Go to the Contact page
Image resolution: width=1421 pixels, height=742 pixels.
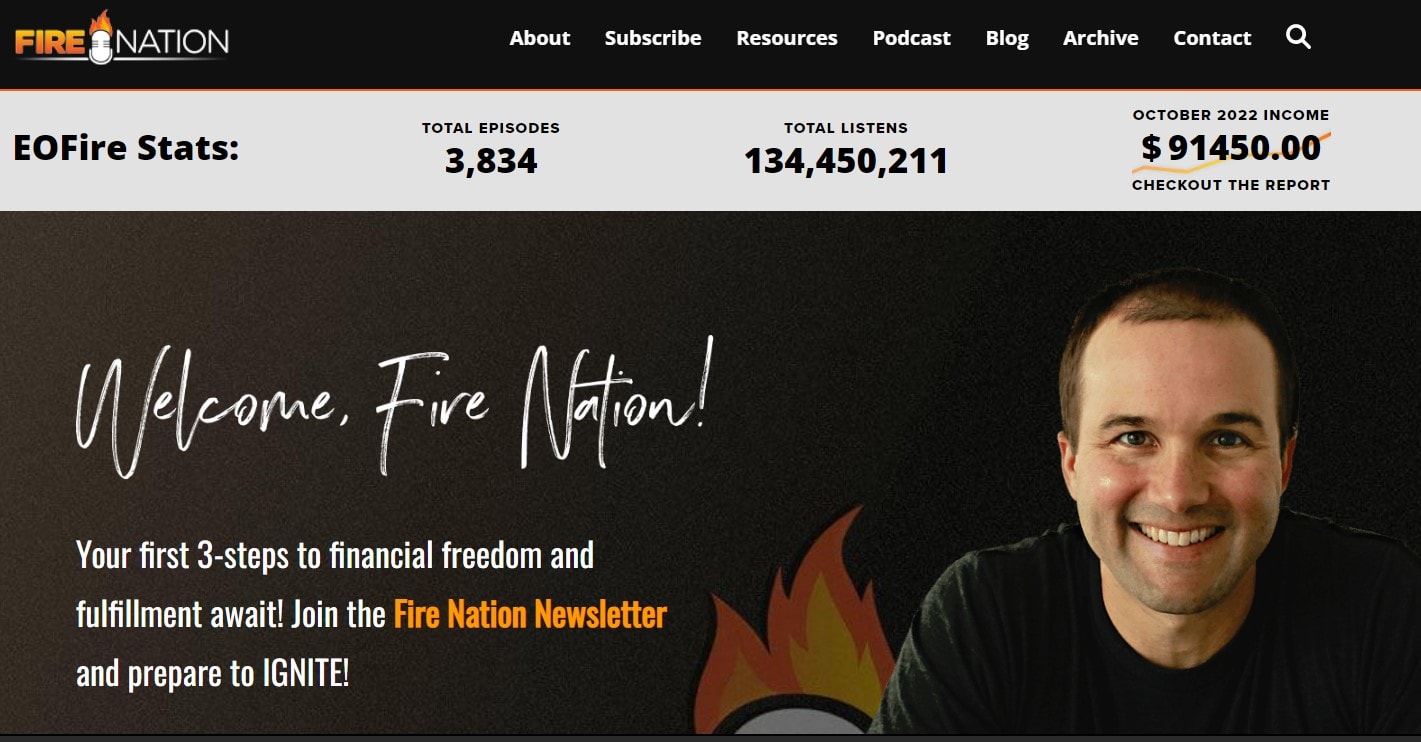click(1212, 38)
